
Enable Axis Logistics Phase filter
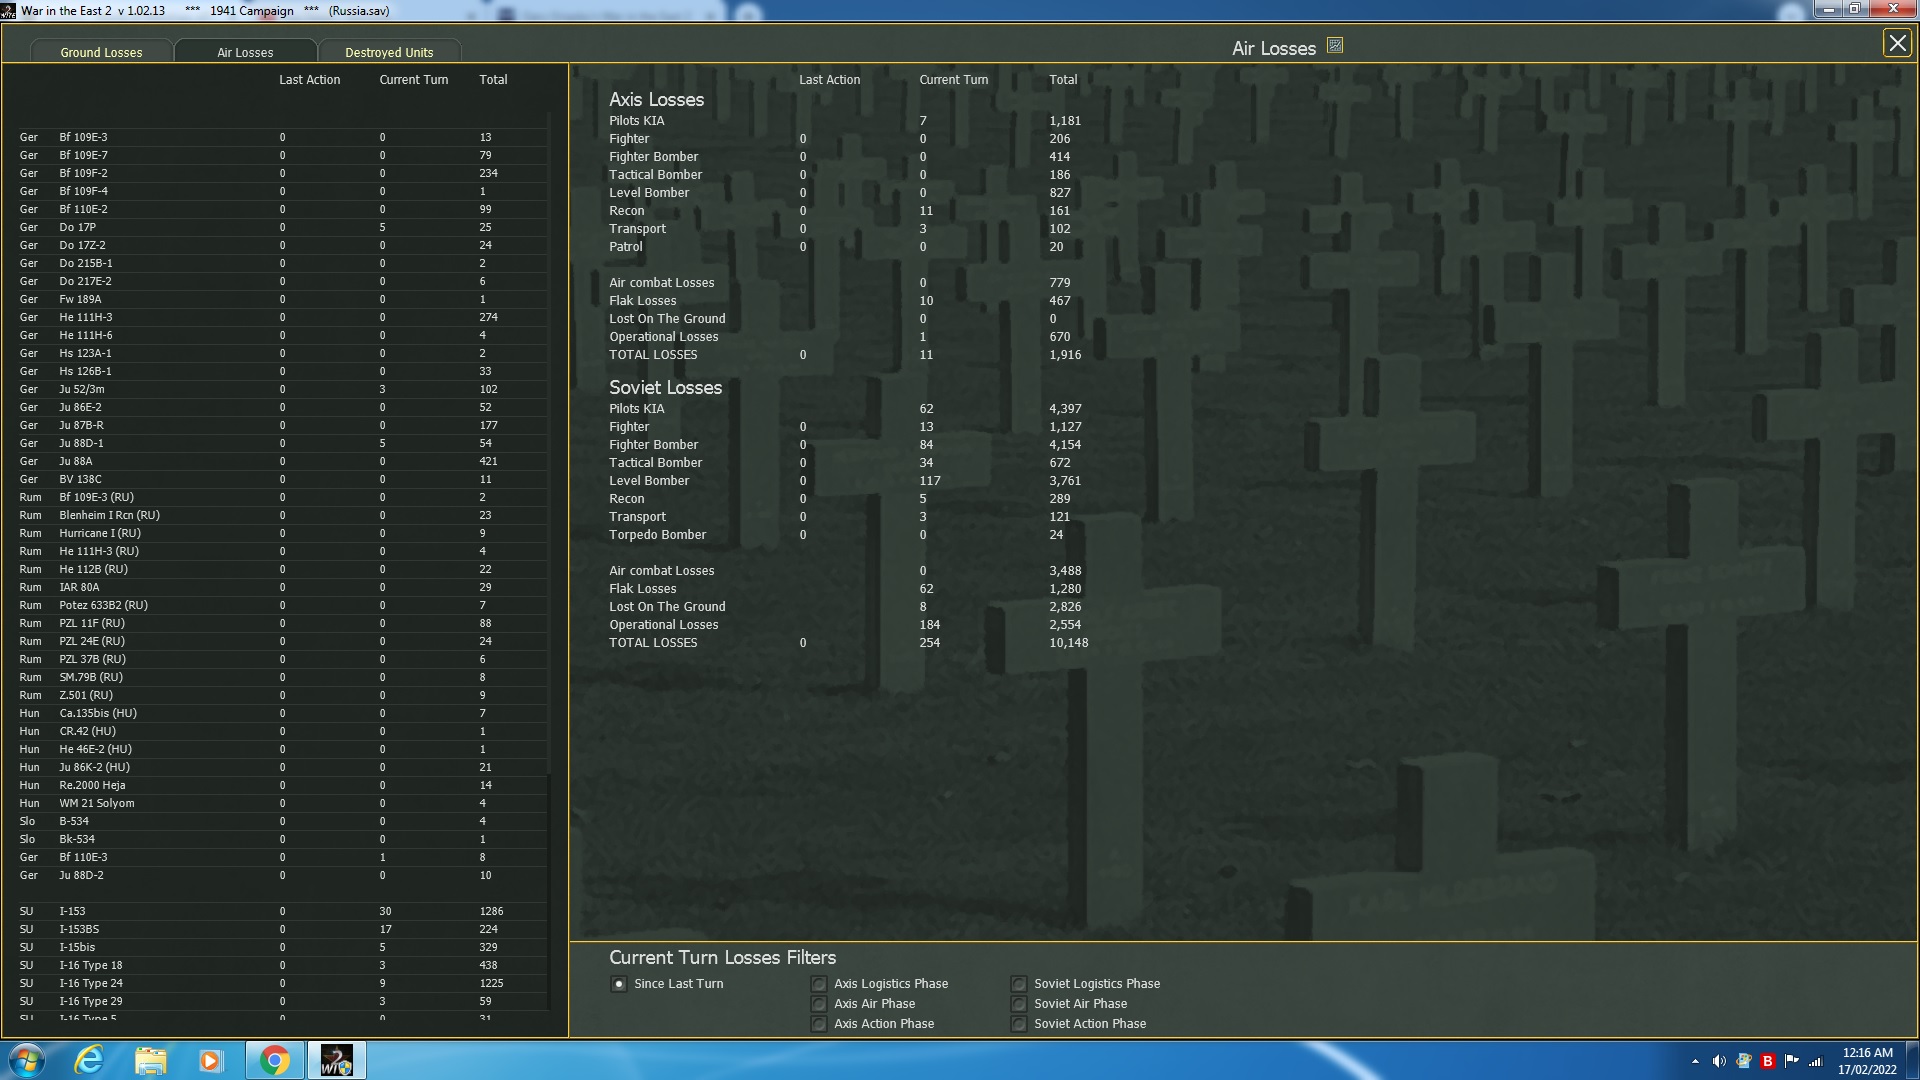pyautogui.click(x=819, y=984)
